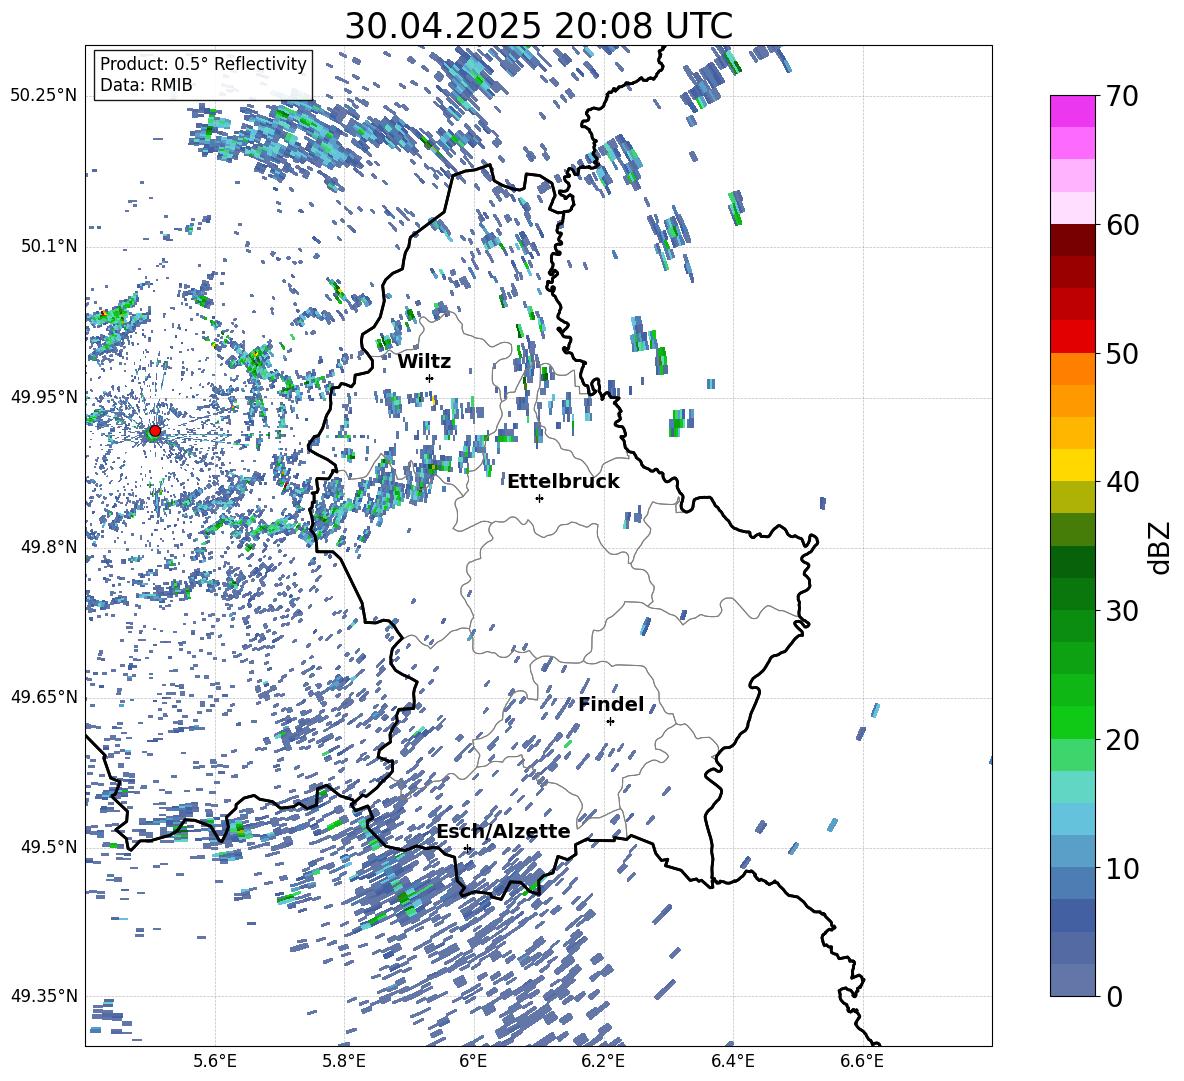1184x1081 pixels.
Task: Click the Product: 0.5° Reflectivity text
Action: [203, 64]
